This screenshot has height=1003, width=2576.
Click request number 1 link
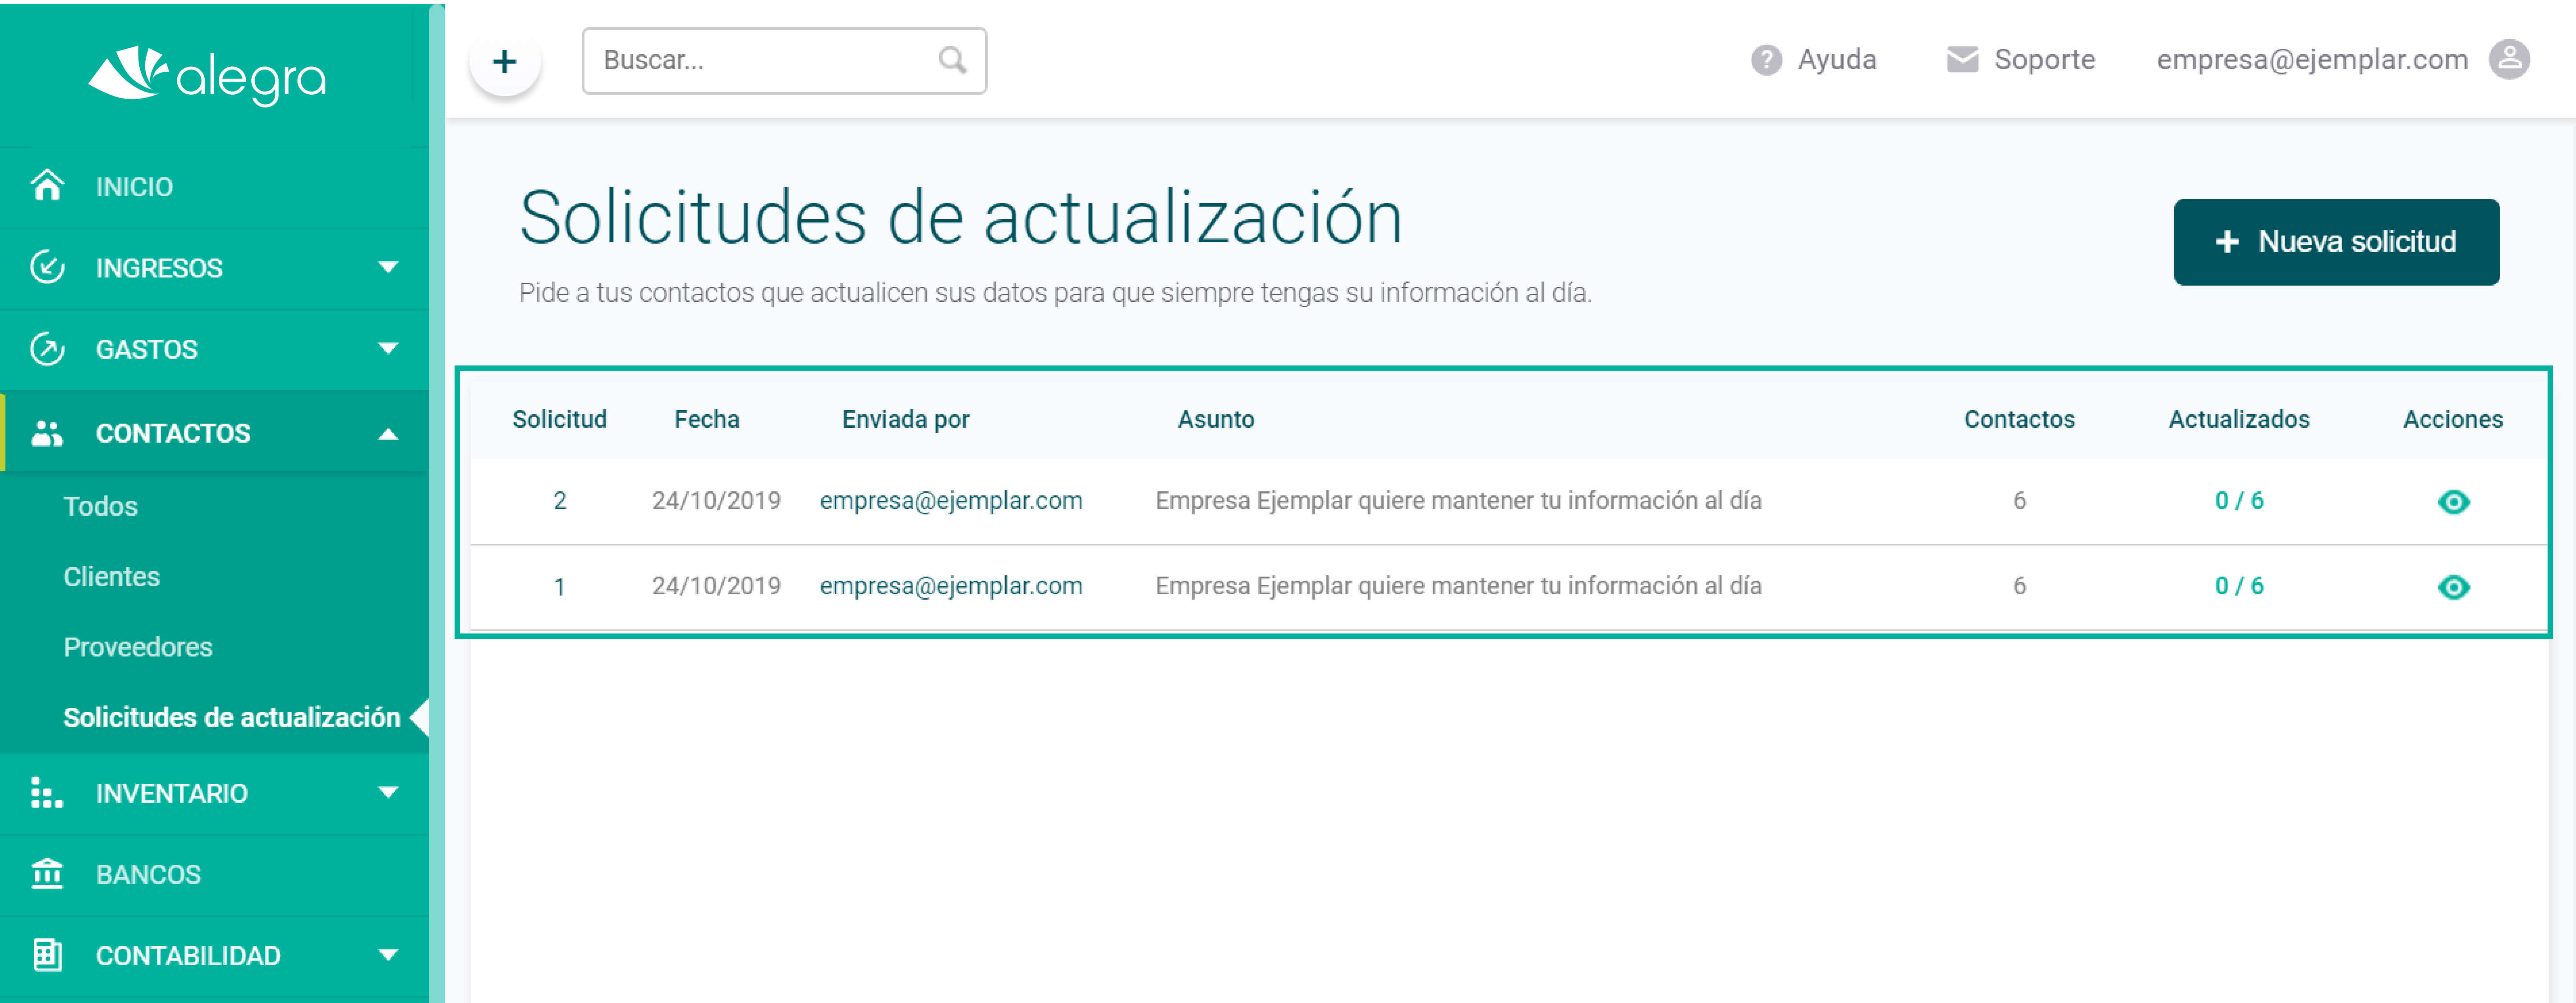[x=559, y=587]
